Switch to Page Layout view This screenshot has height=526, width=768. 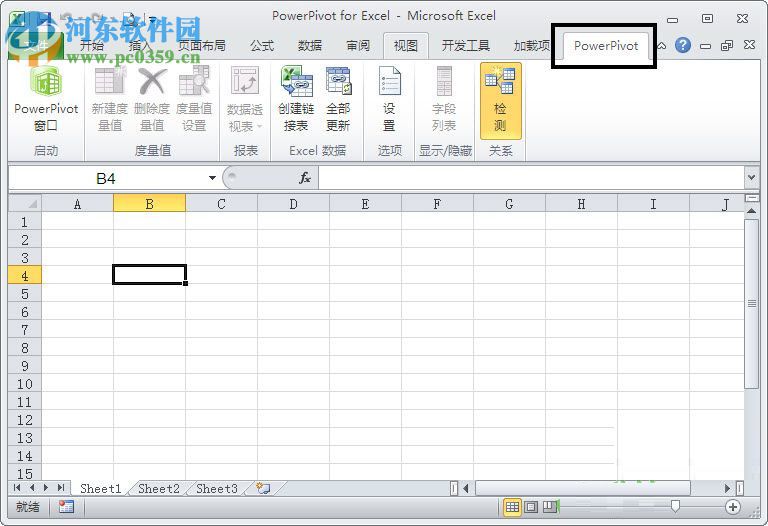(531, 507)
